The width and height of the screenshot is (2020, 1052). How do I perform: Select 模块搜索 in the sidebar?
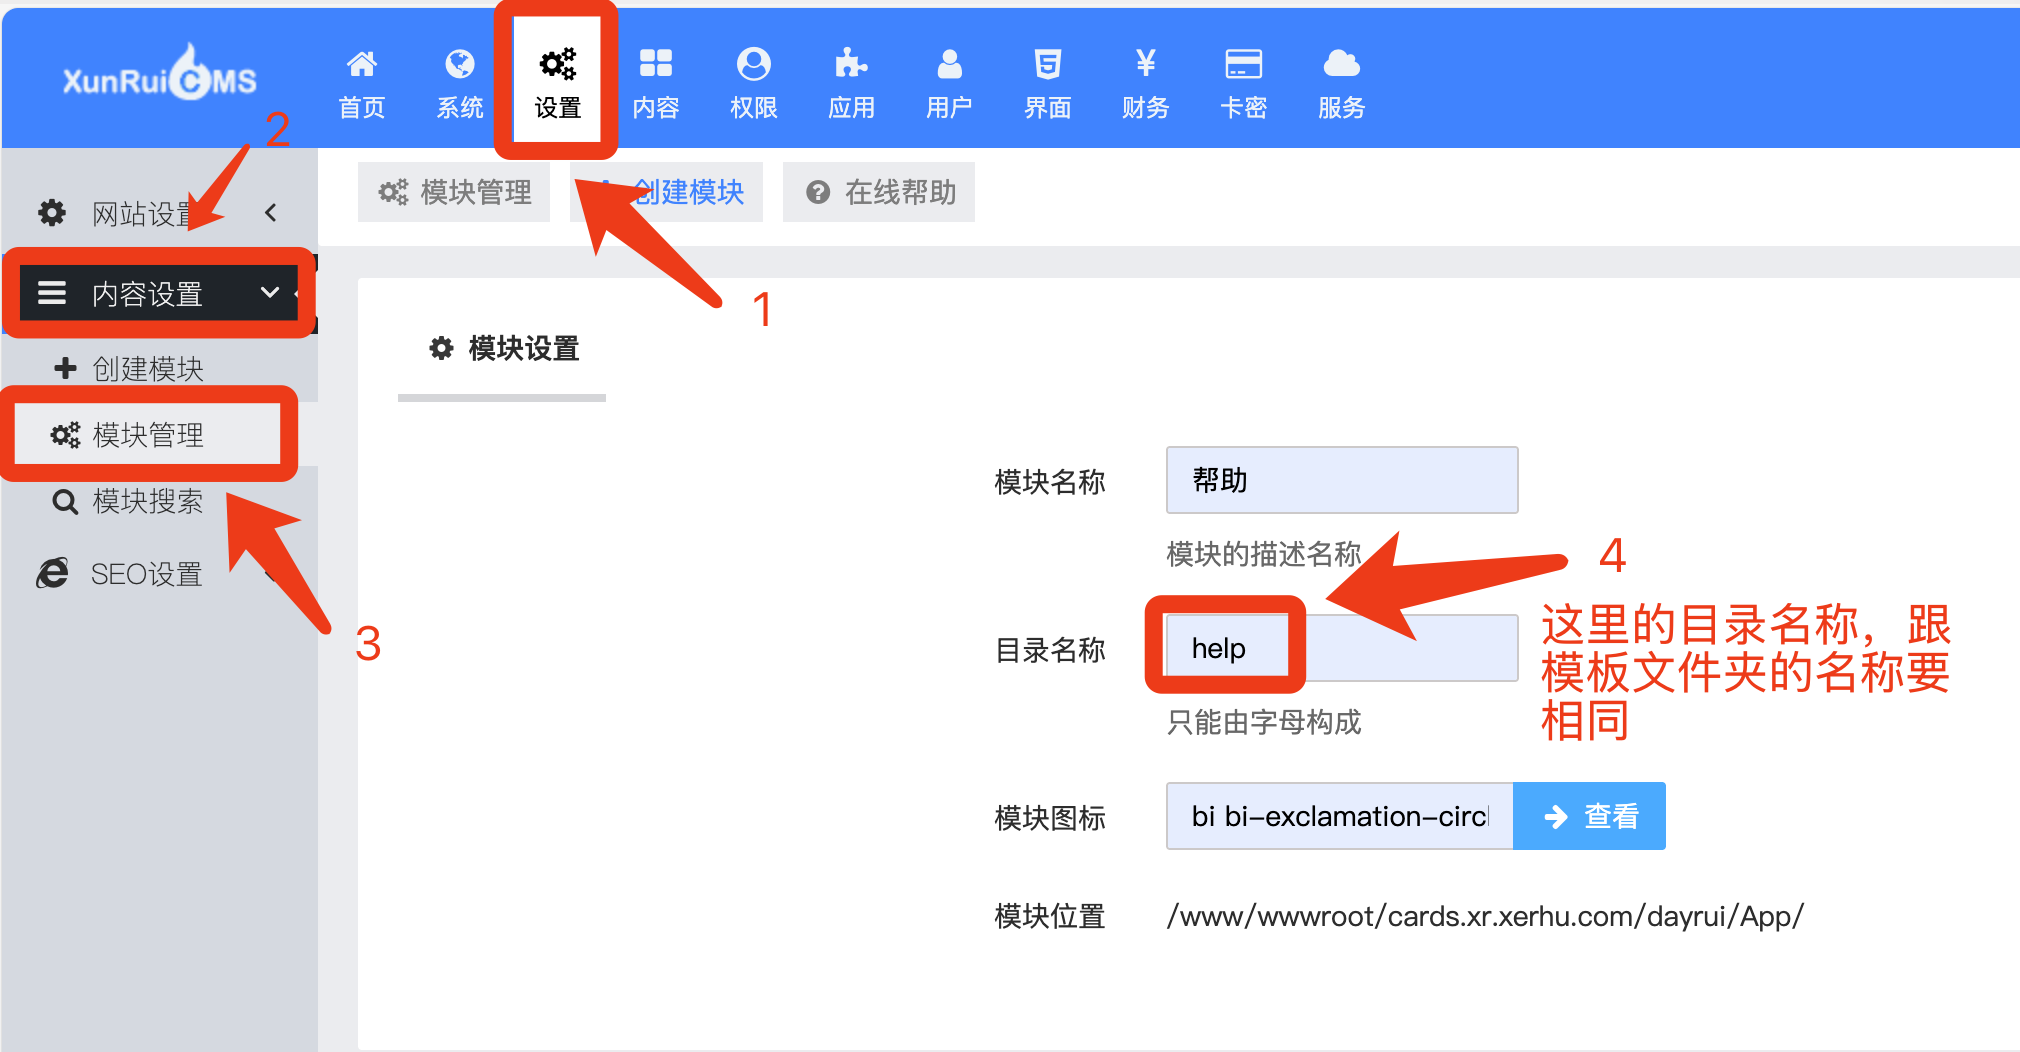147,501
